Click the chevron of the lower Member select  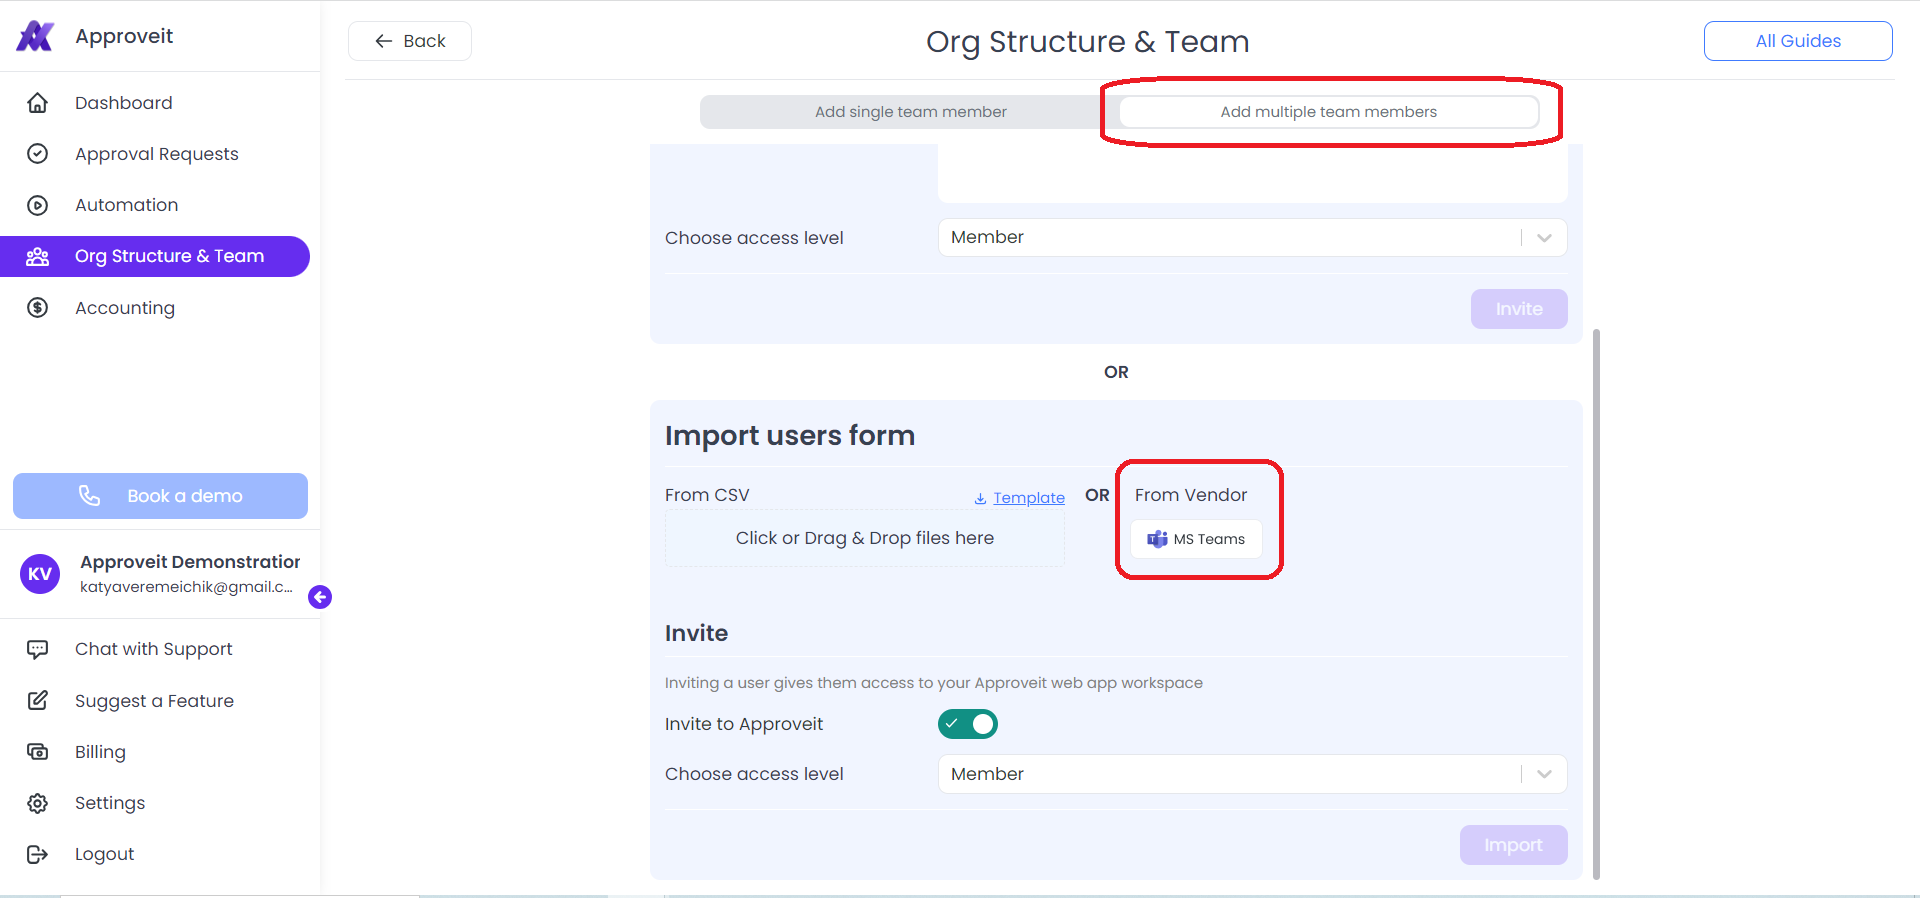tap(1544, 774)
